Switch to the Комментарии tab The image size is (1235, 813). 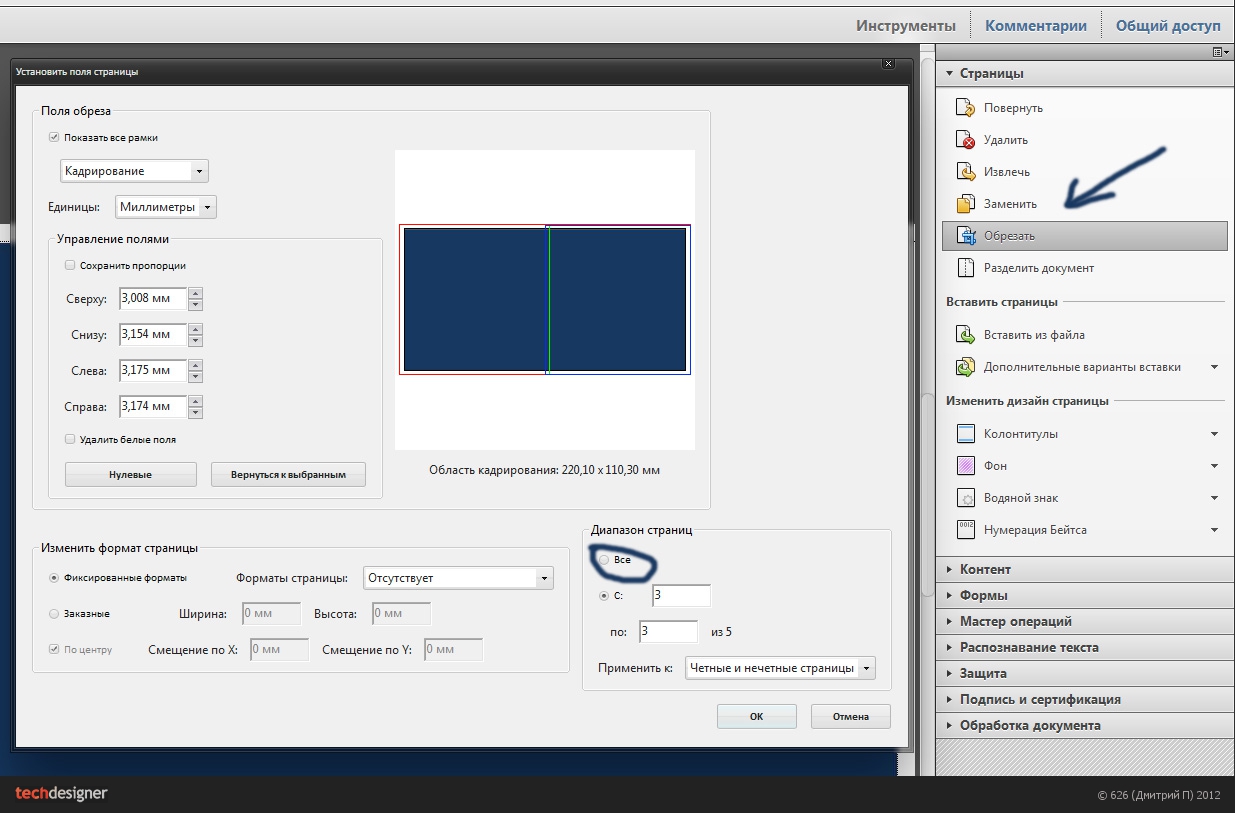(1036, 26)
